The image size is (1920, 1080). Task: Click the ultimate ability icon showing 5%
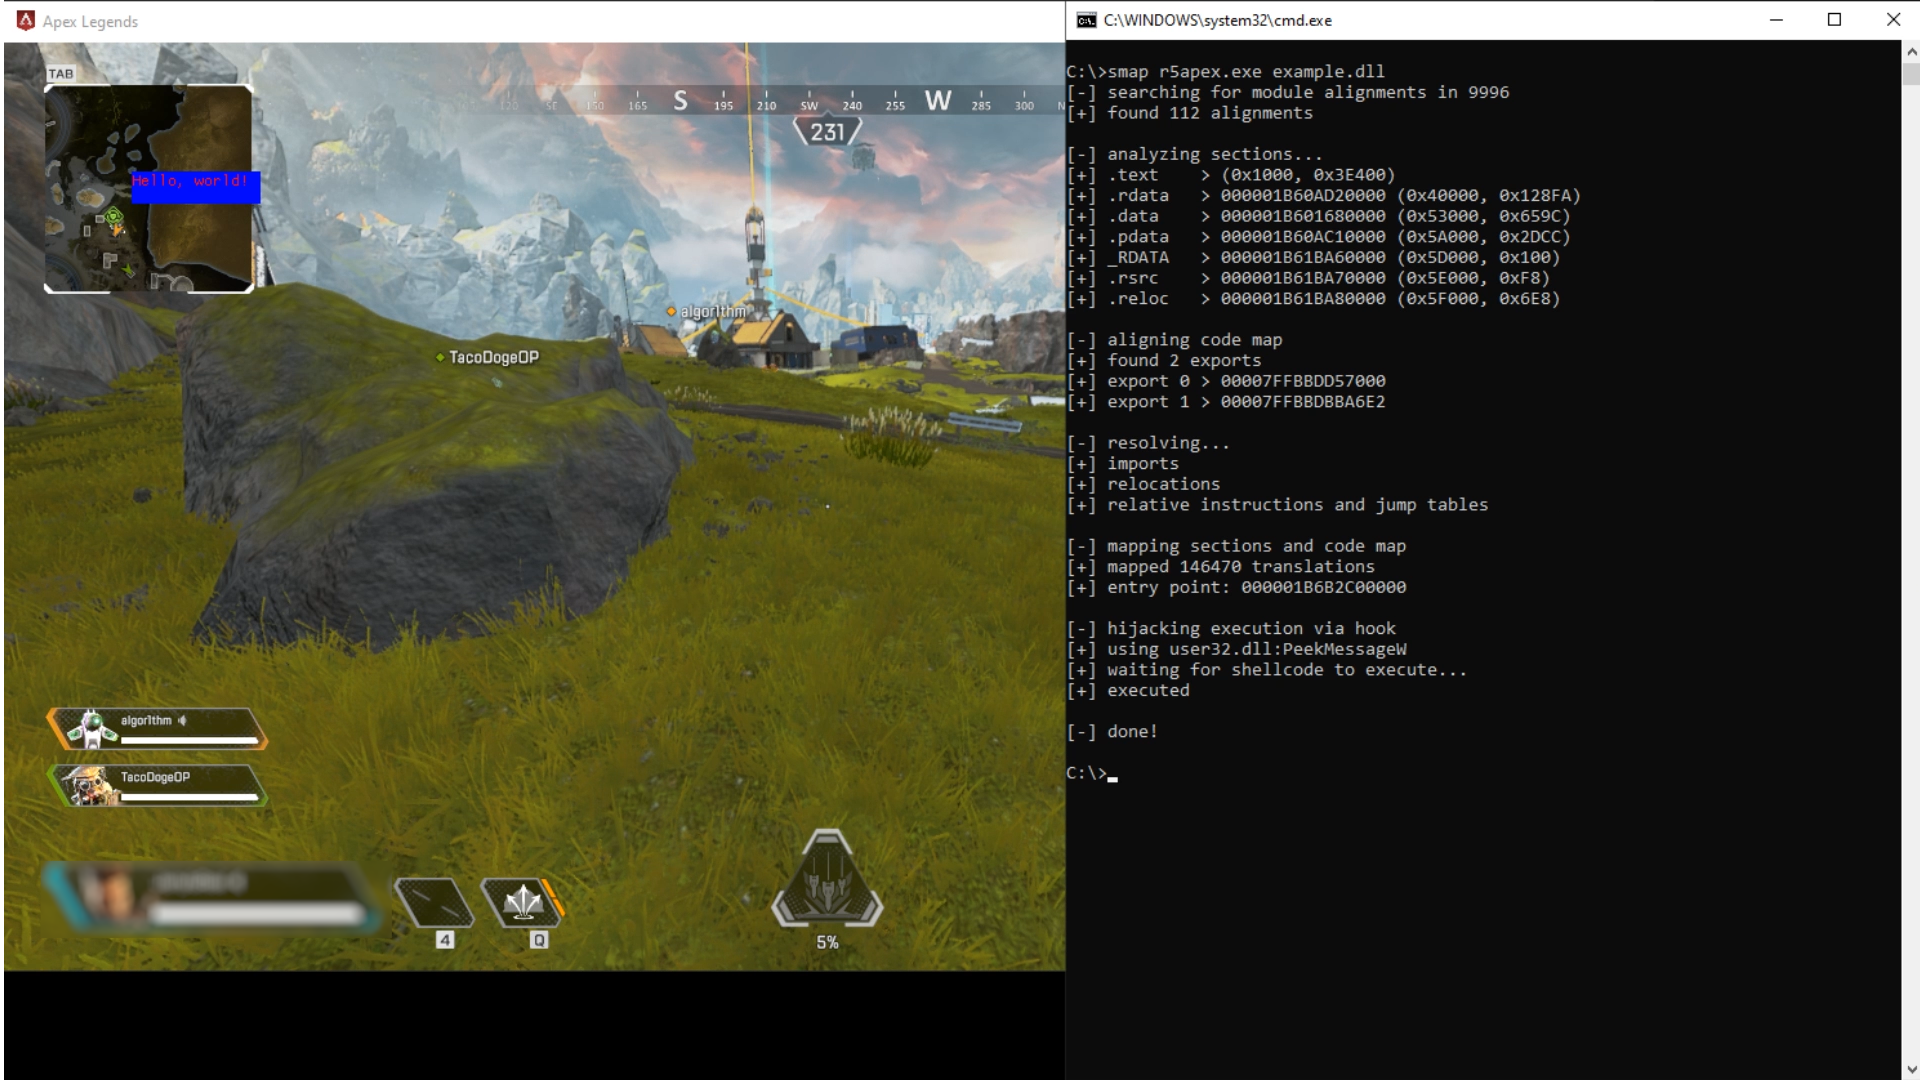tap(827, 880)
